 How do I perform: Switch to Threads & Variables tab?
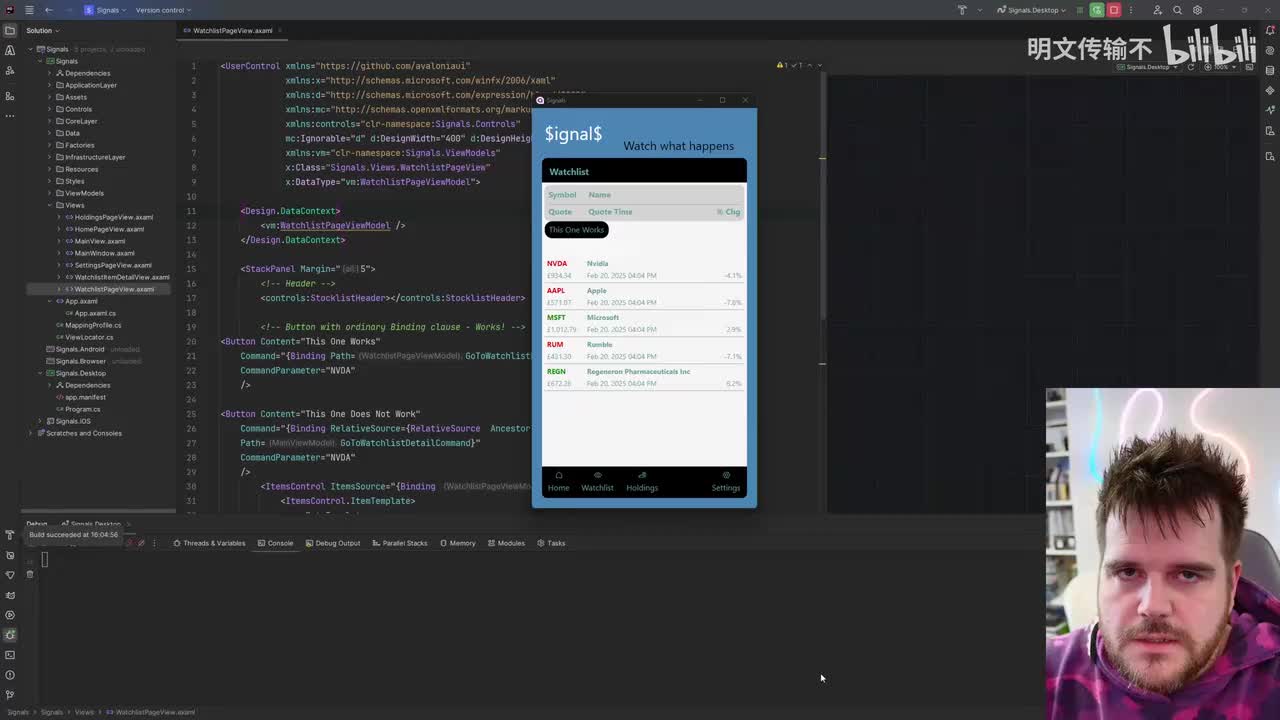[209, 543]
